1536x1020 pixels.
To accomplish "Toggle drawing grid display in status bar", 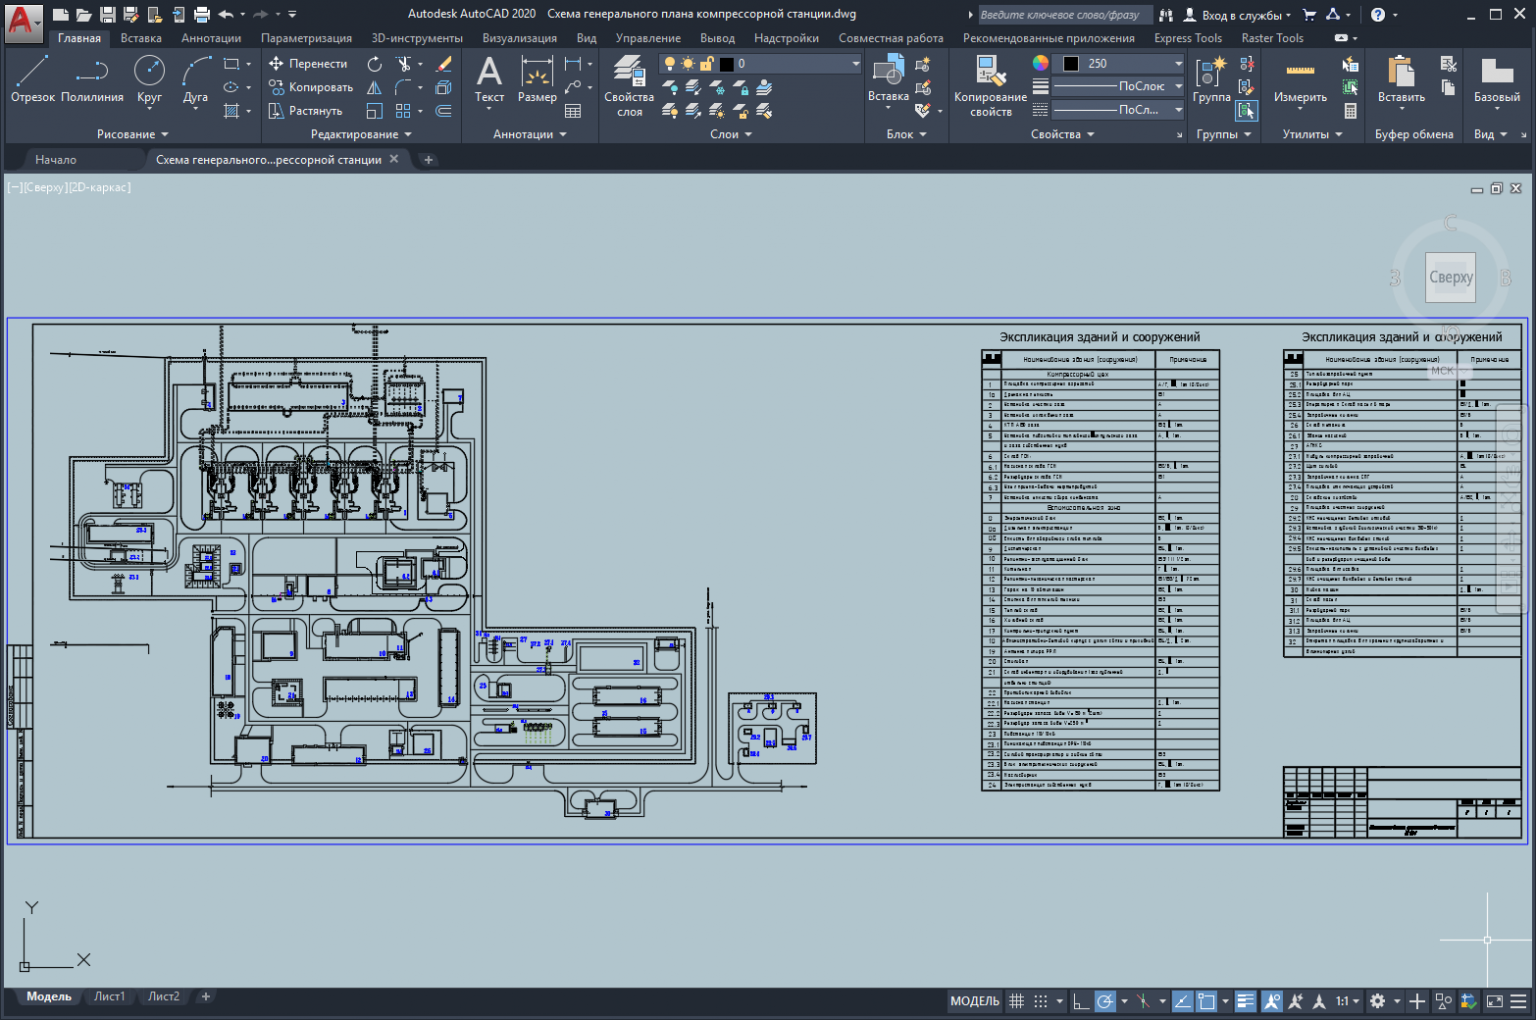I will click(x=1017, y=1001).
